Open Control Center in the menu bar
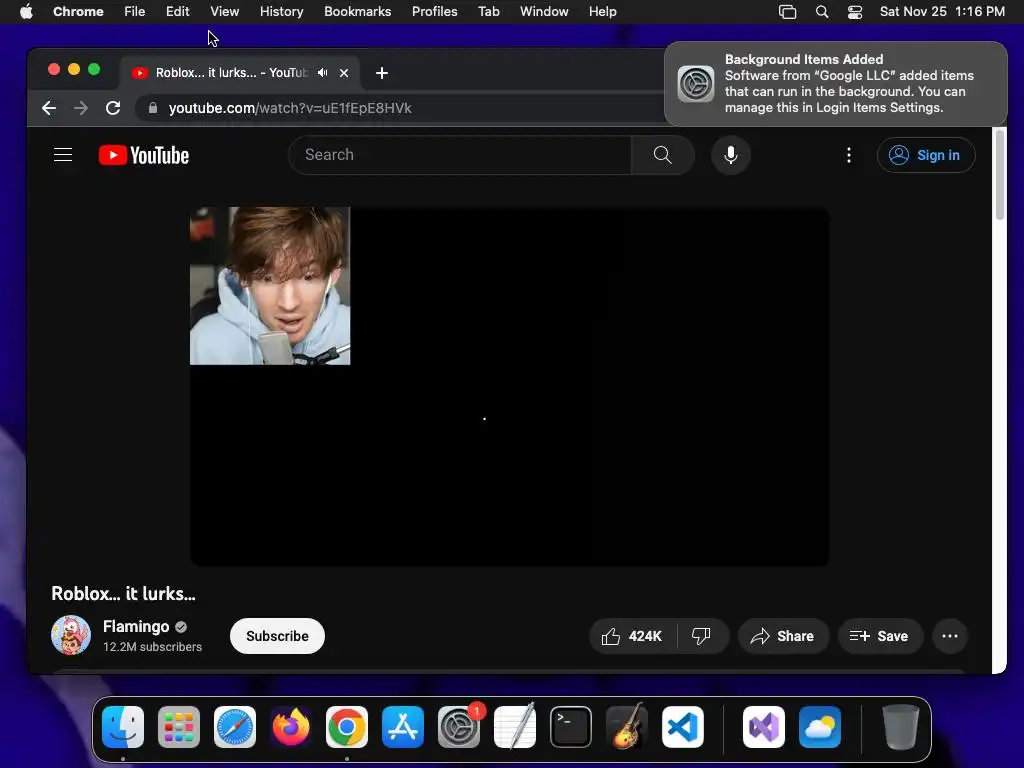 point(855,12)
